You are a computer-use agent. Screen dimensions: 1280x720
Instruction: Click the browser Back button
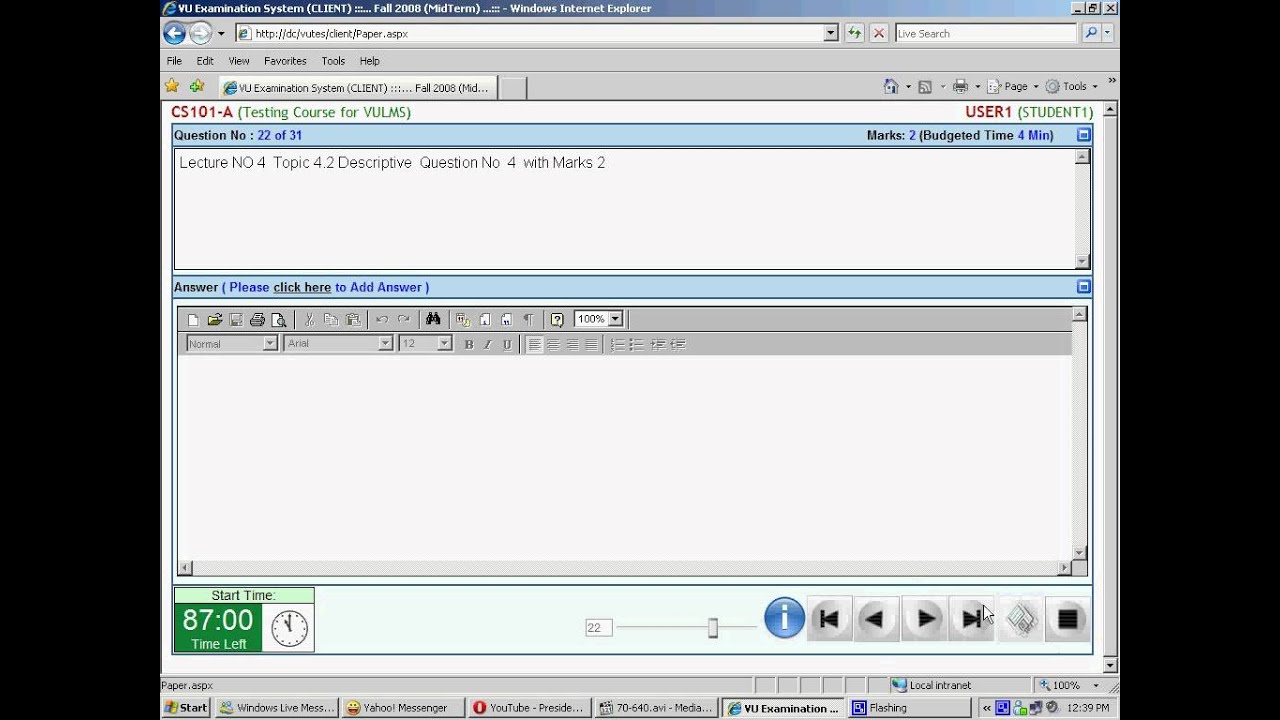pyautogui.click(x=175, y=33)
